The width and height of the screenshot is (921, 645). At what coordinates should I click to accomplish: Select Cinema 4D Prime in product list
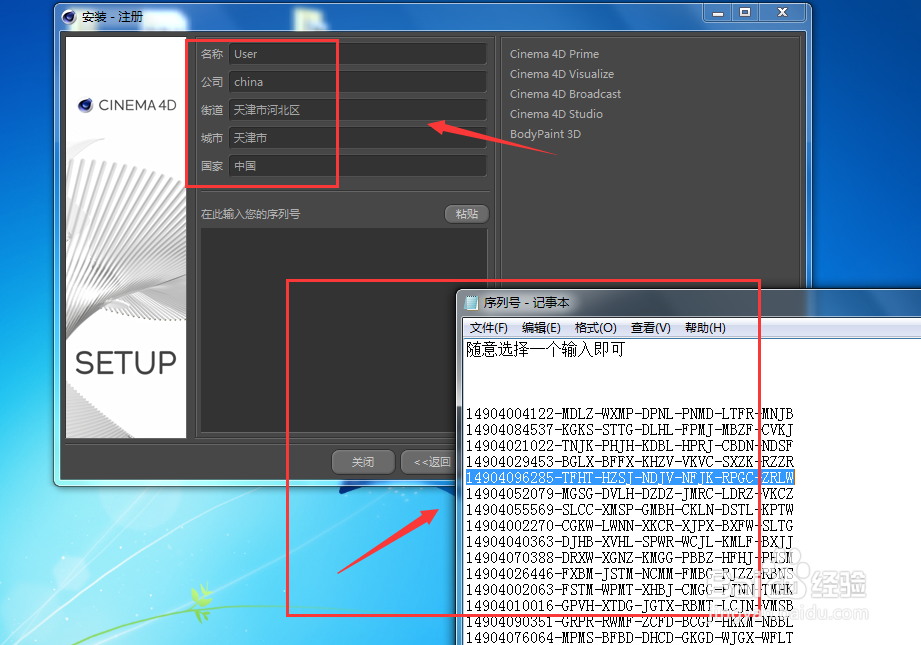[x=554, y=54]
